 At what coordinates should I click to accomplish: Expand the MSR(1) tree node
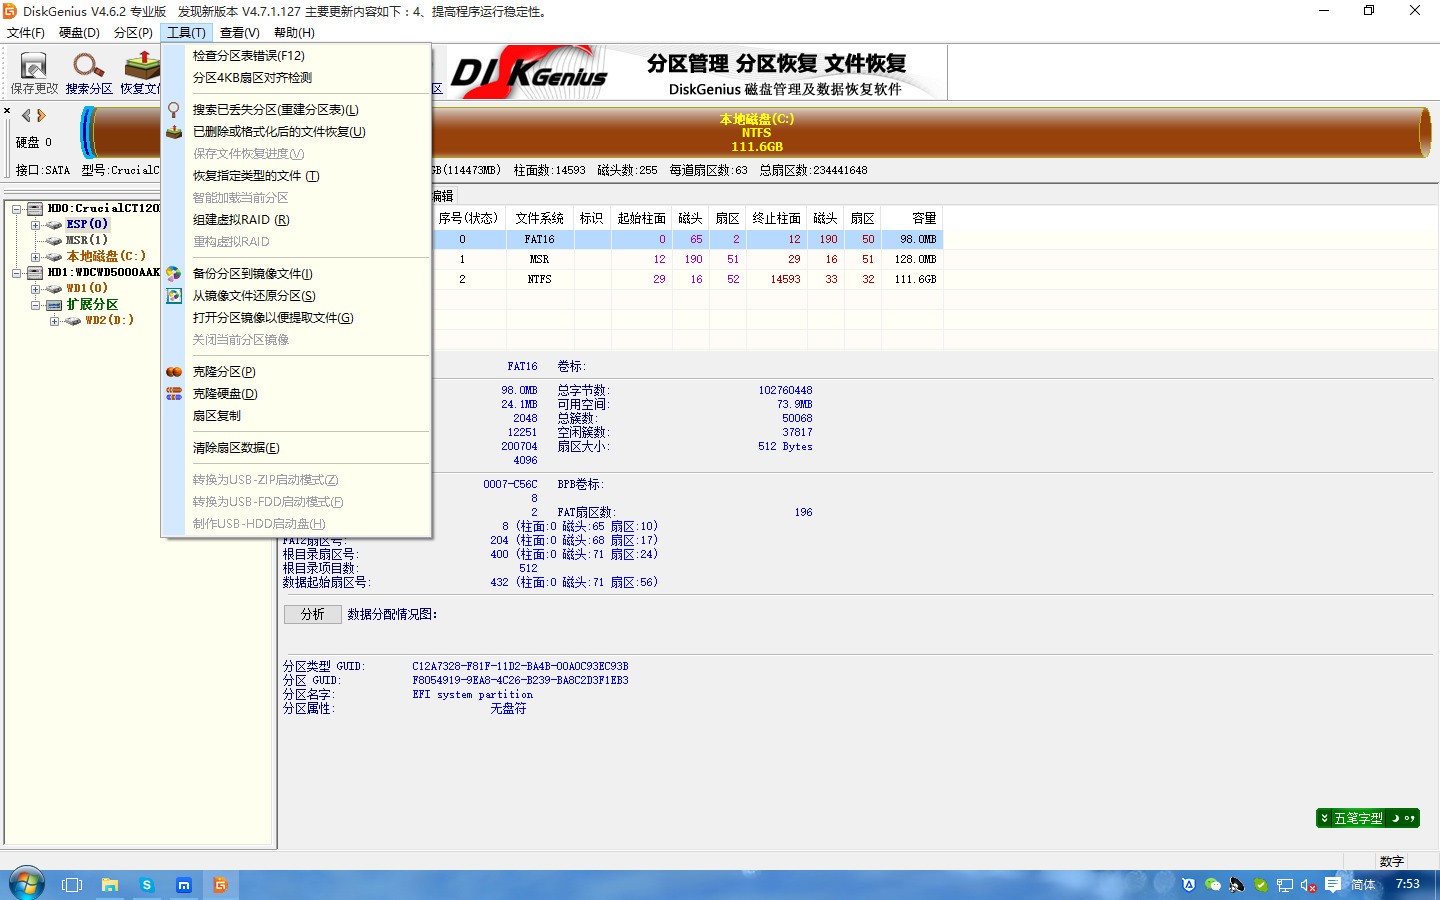tap(35, 240)
